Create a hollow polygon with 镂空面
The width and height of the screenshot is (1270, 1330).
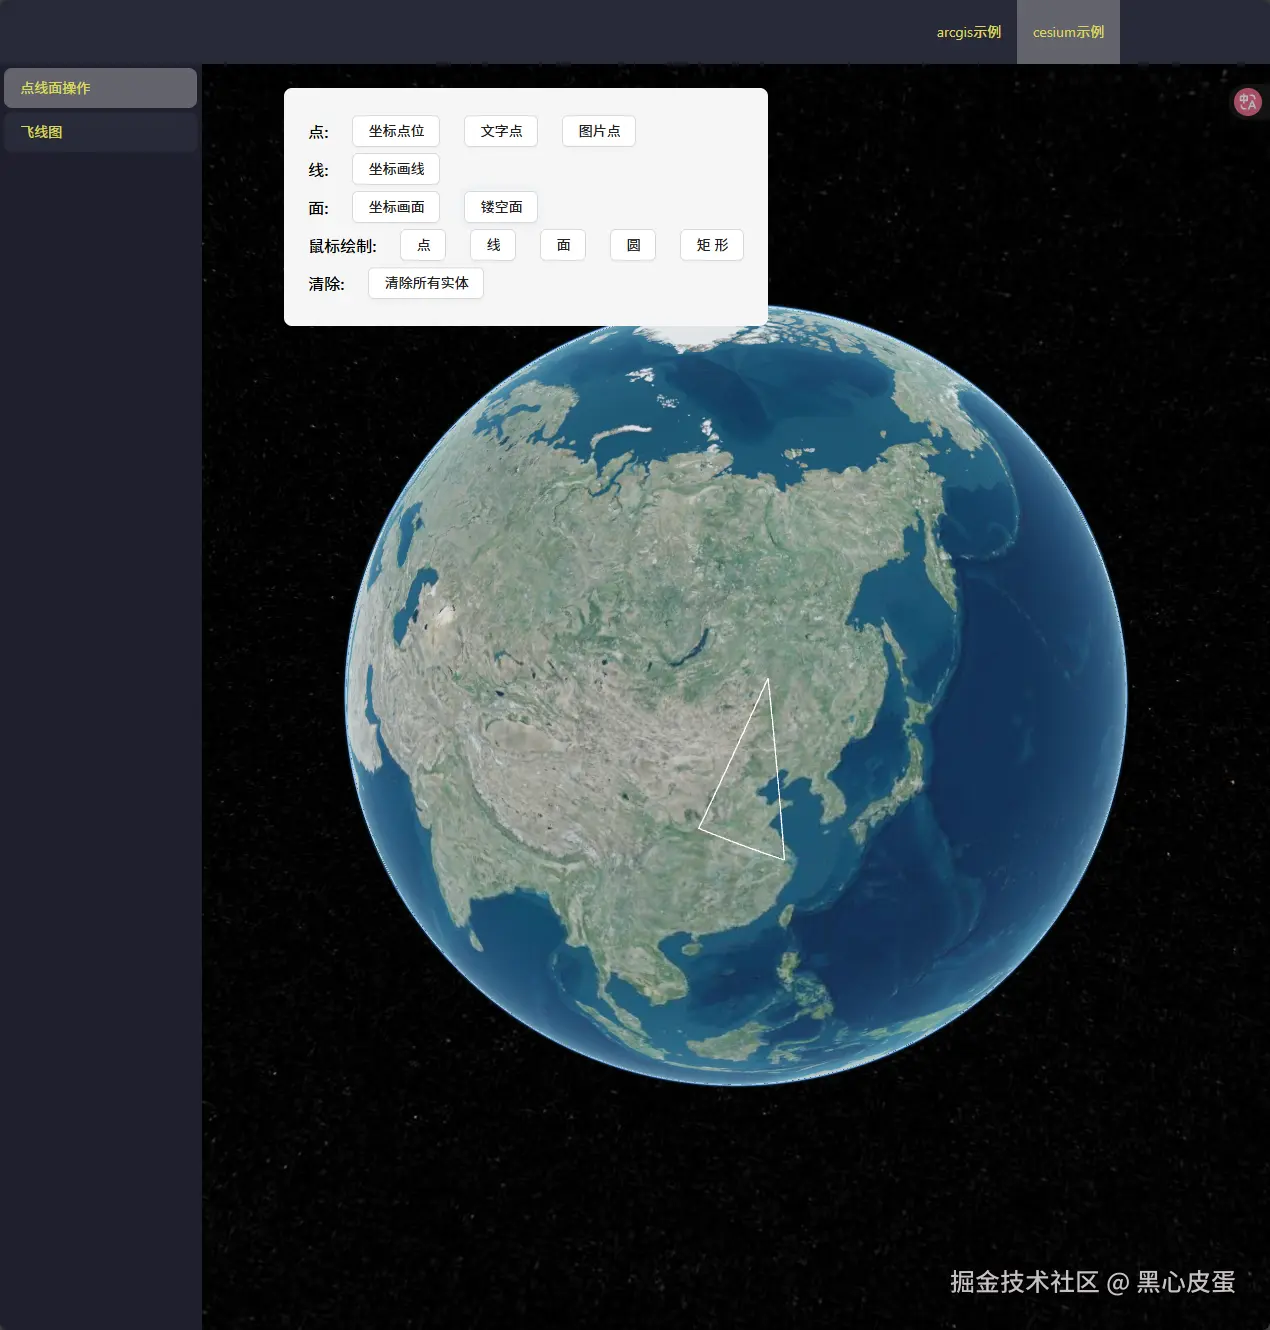click(500, 207)
